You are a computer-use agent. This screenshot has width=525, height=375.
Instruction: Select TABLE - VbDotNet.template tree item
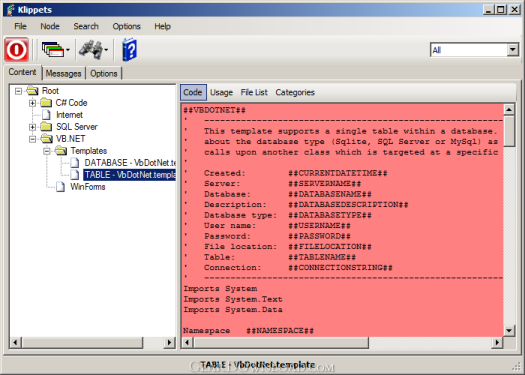point(130,175)
